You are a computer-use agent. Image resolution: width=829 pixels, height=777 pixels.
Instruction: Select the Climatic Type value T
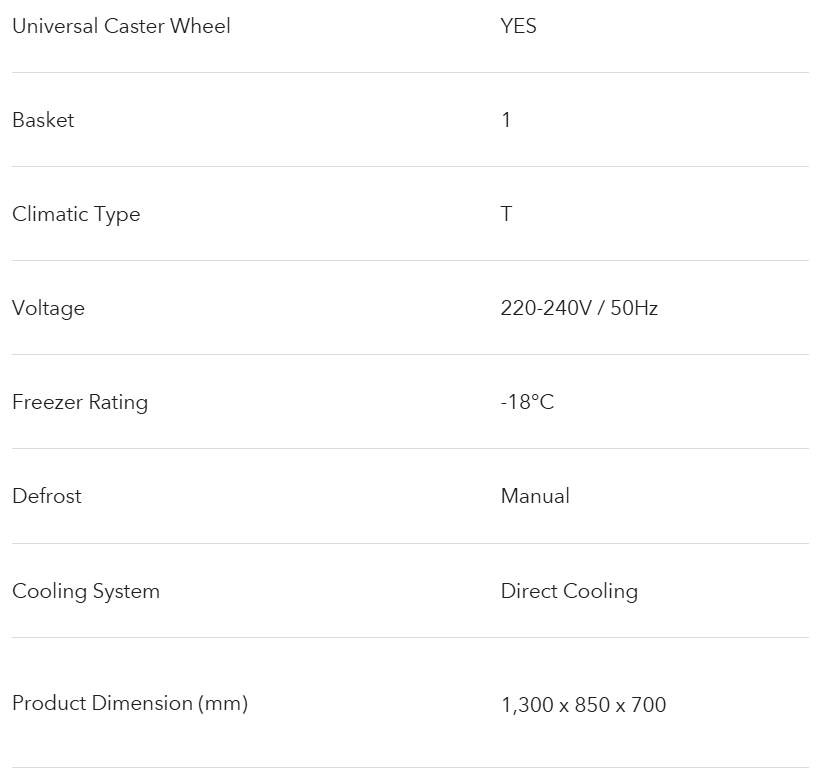[506, 214]
